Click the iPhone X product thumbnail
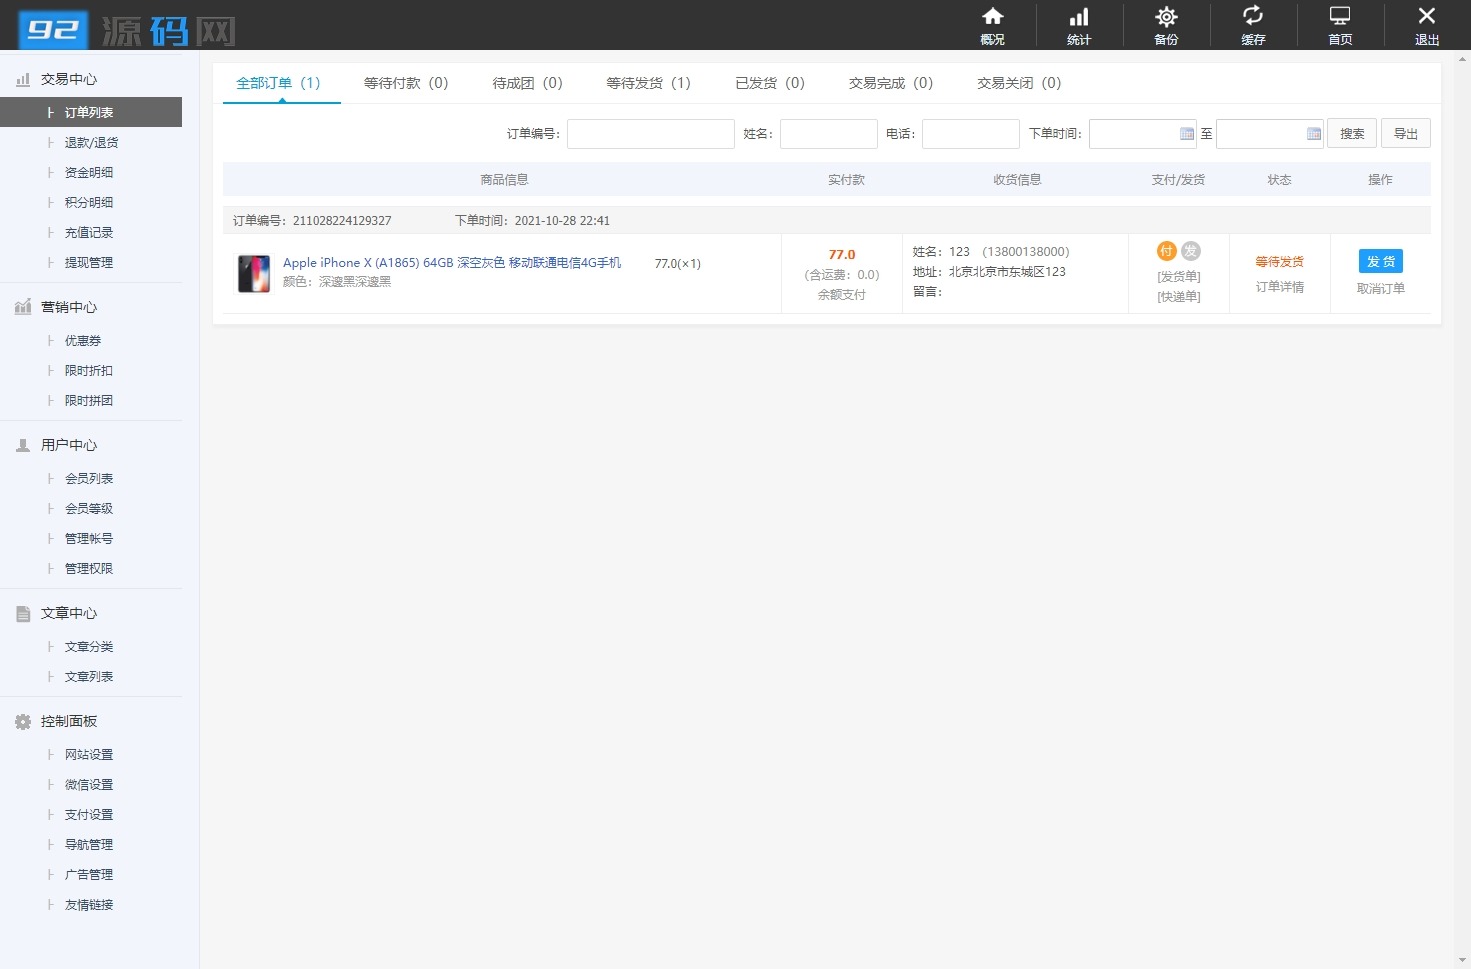Screen dimensions: 1471x969 [254, 273]
